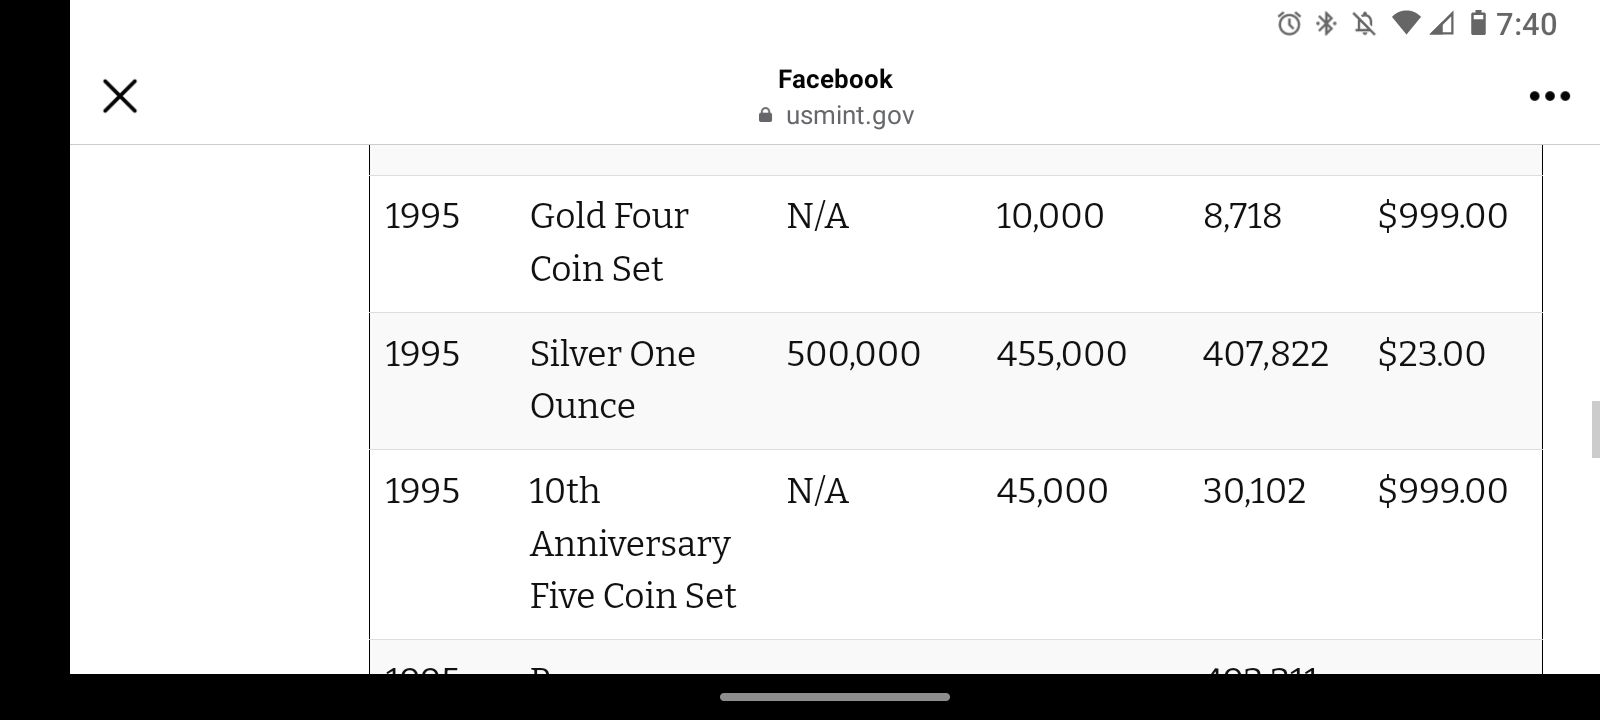Select the Gold Four Coin Set row
Screen dimensions: 1600x720
pos(956,244)
